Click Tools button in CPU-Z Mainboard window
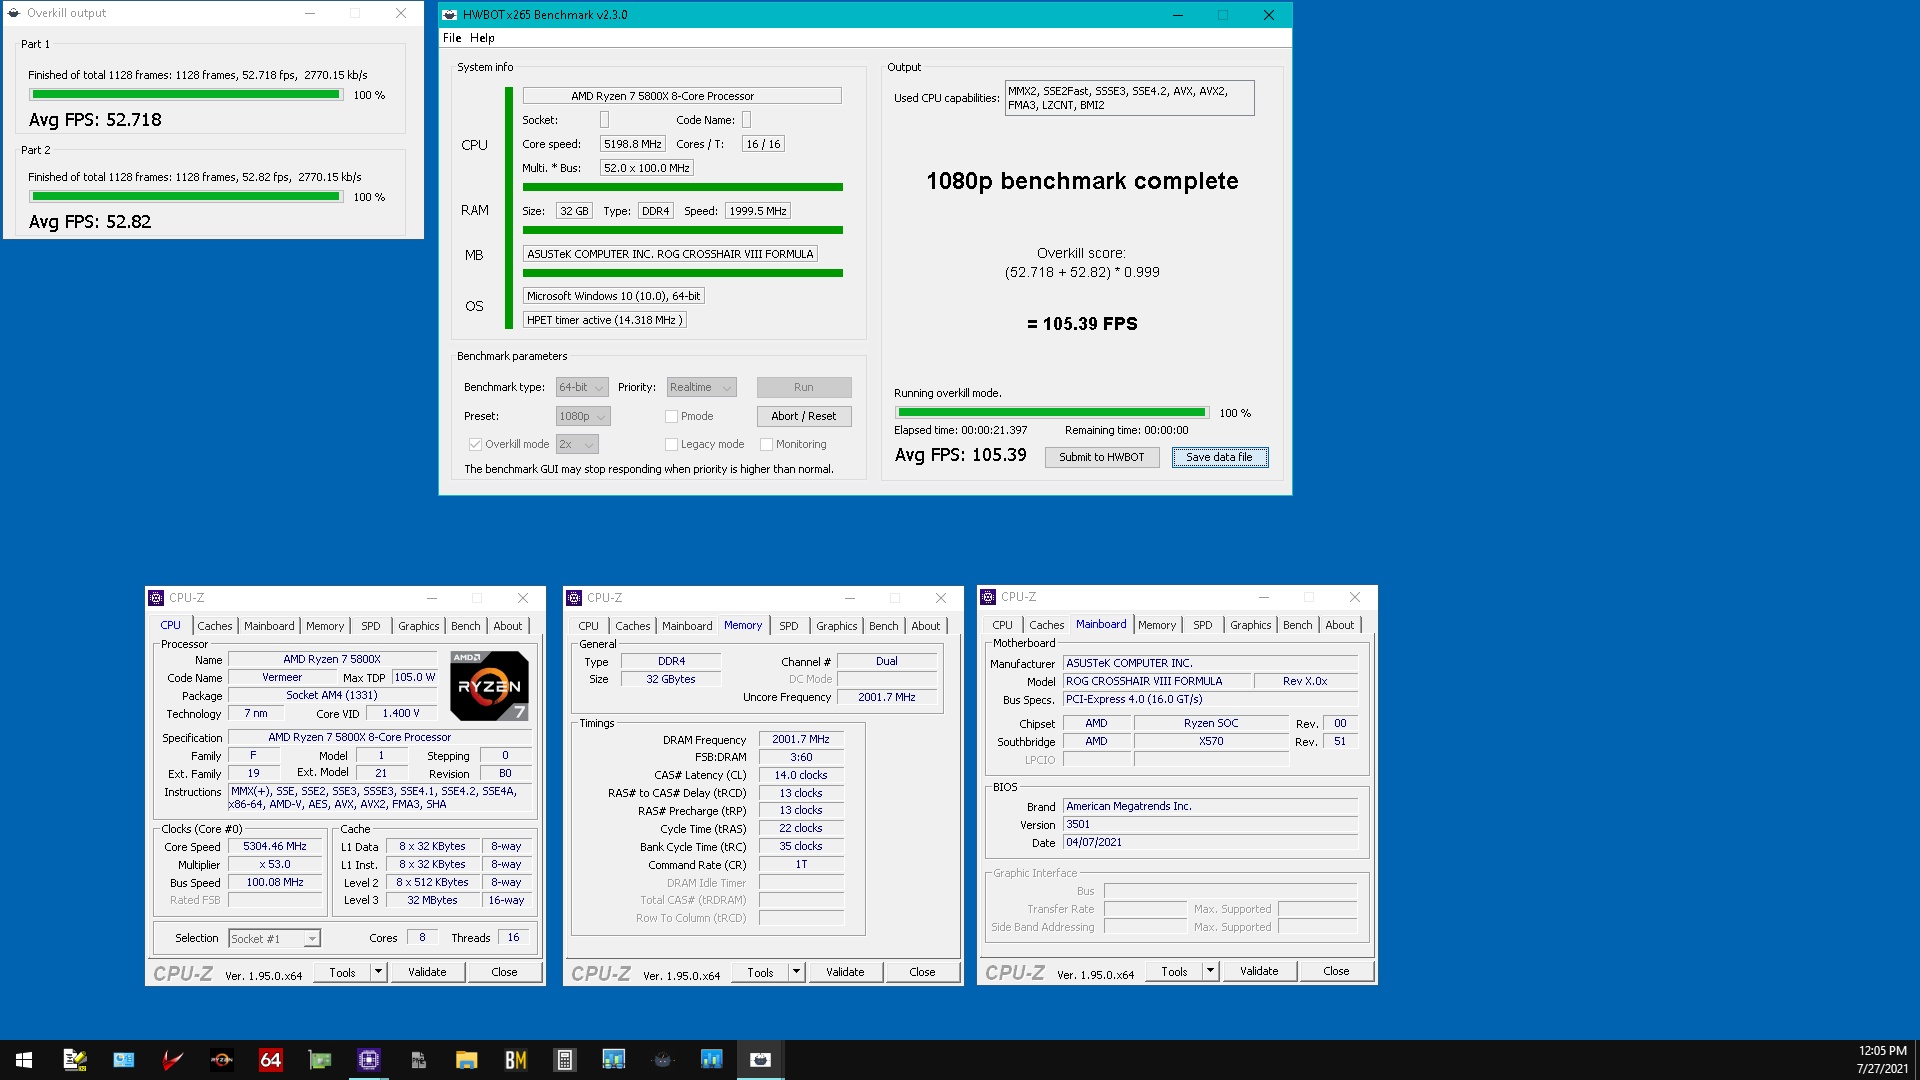This screenshot has width=1920, height=1080. click(x=1174, y=971)
